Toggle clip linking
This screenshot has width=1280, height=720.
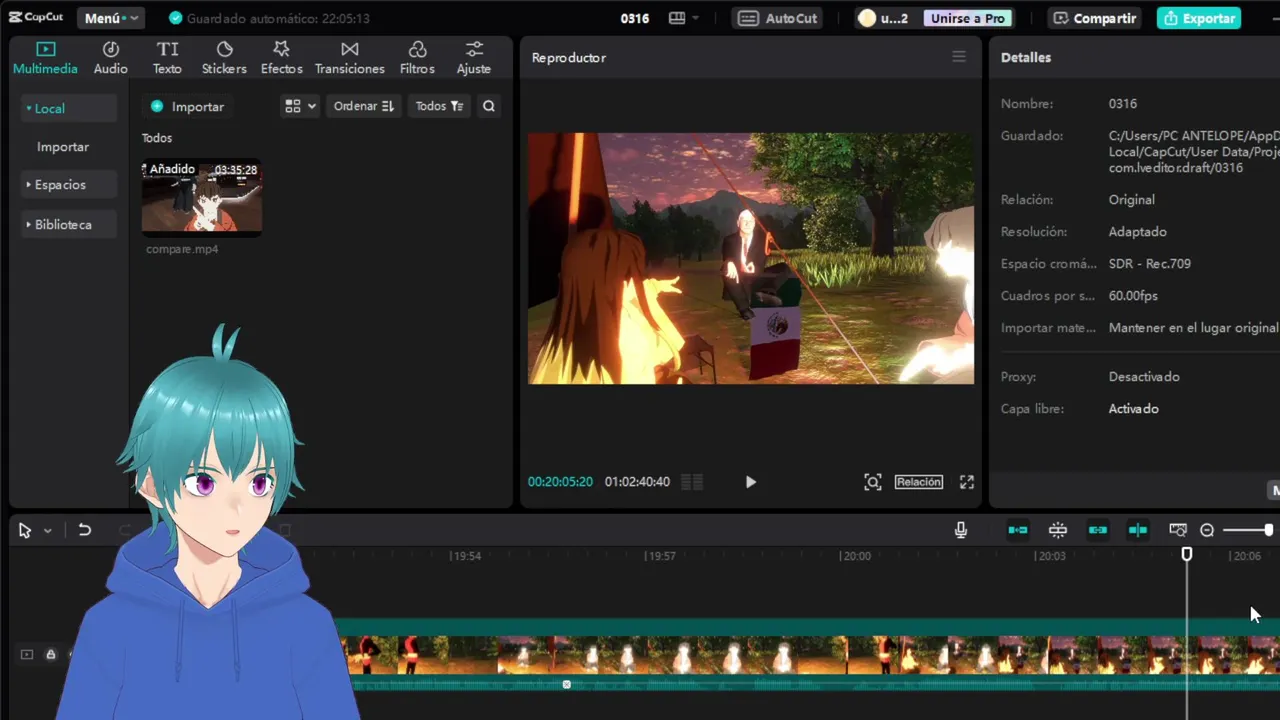pos(1098,530)
